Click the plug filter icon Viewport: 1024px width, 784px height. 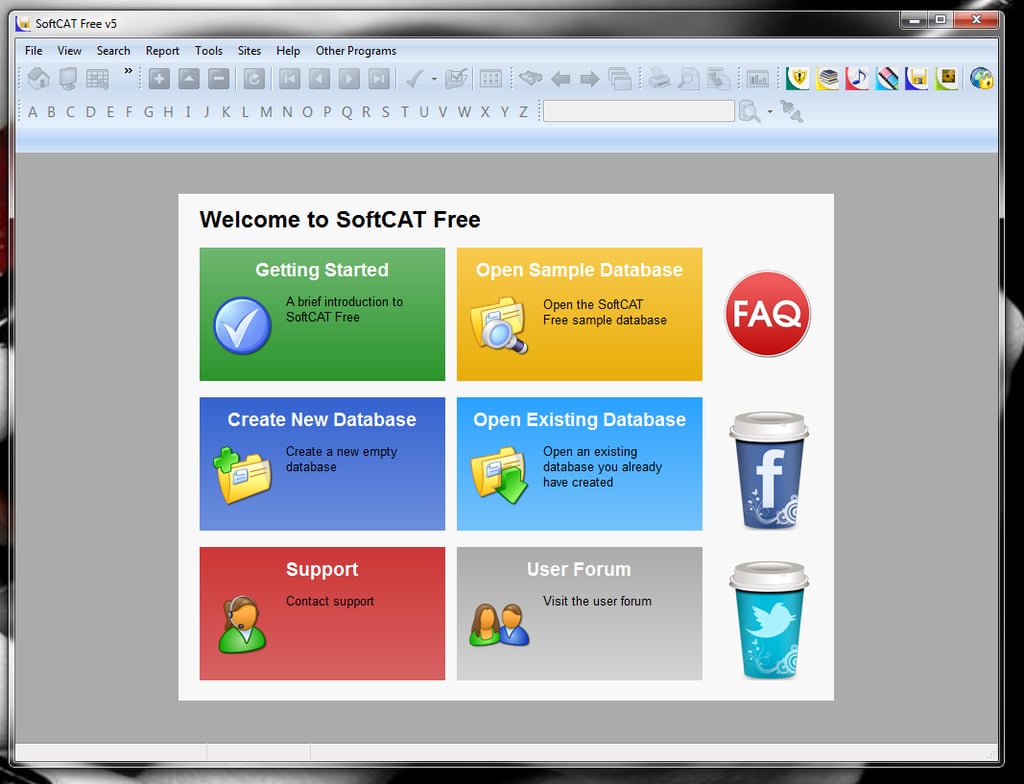pyautogui.click(x=792, y=112)
